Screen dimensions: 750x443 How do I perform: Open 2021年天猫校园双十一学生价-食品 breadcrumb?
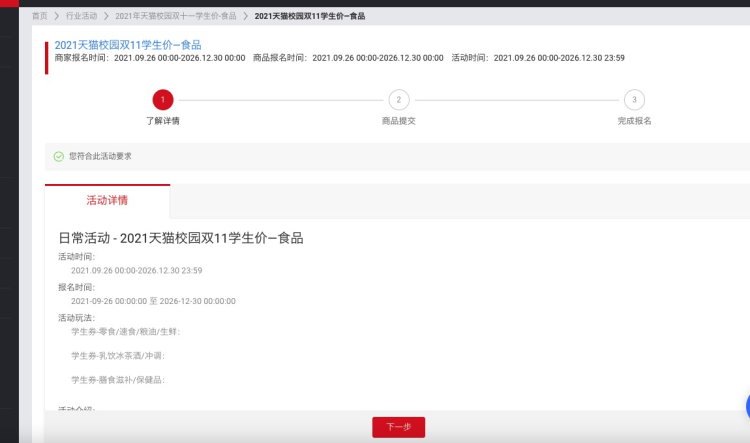[x=176, y=16]
